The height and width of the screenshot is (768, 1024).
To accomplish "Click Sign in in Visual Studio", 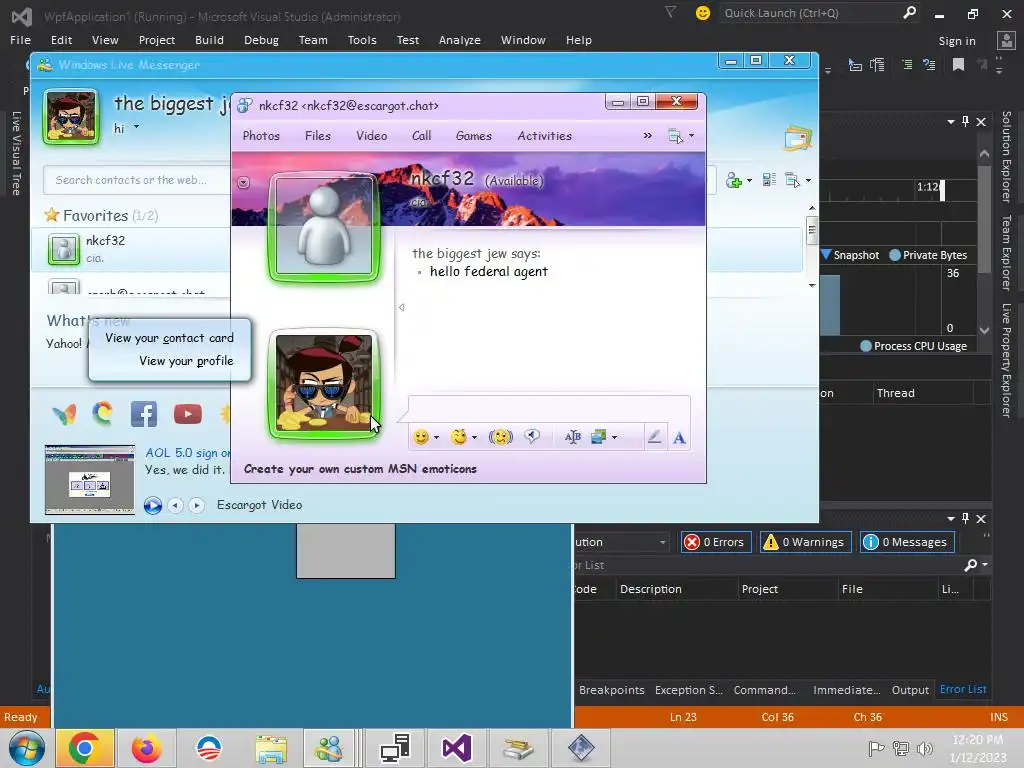I will pos(957,40).
